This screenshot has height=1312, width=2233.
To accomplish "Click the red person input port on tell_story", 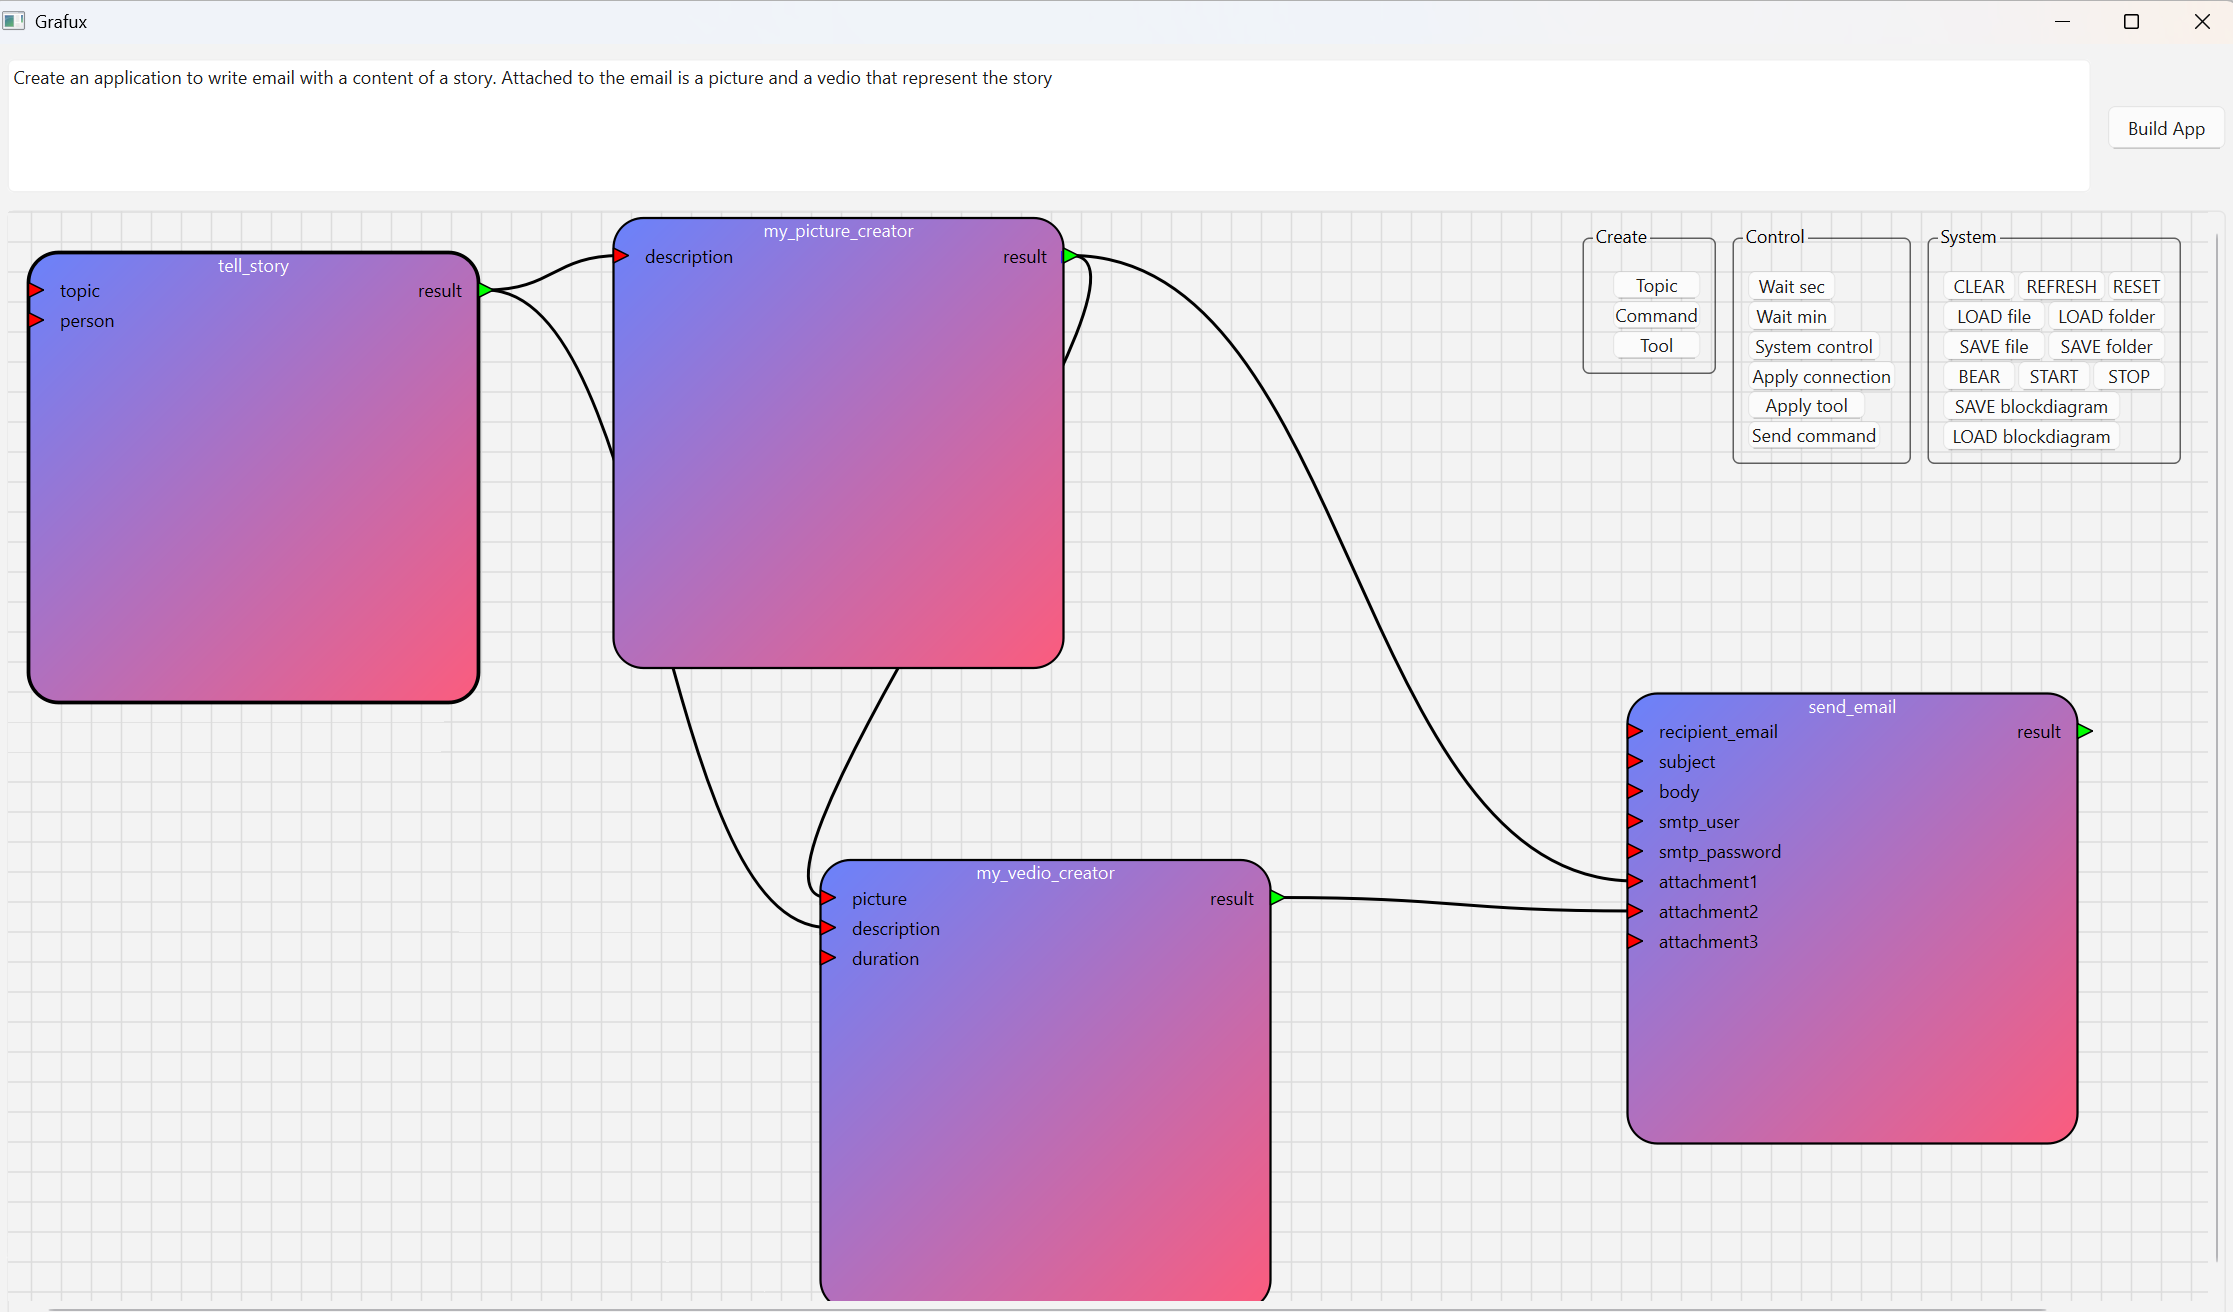I will click(37, 321).
